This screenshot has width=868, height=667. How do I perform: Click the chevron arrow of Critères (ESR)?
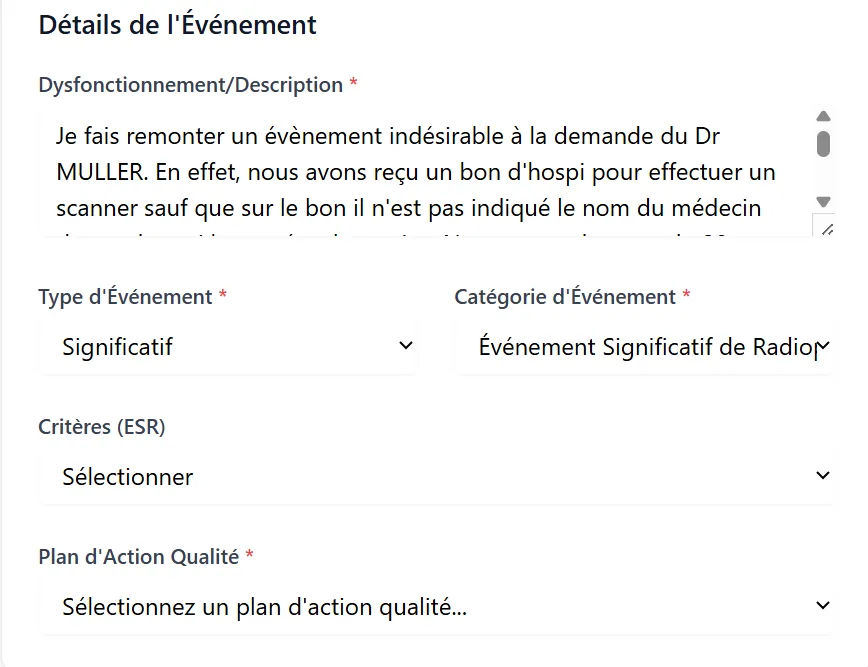(x=823, y=475)
